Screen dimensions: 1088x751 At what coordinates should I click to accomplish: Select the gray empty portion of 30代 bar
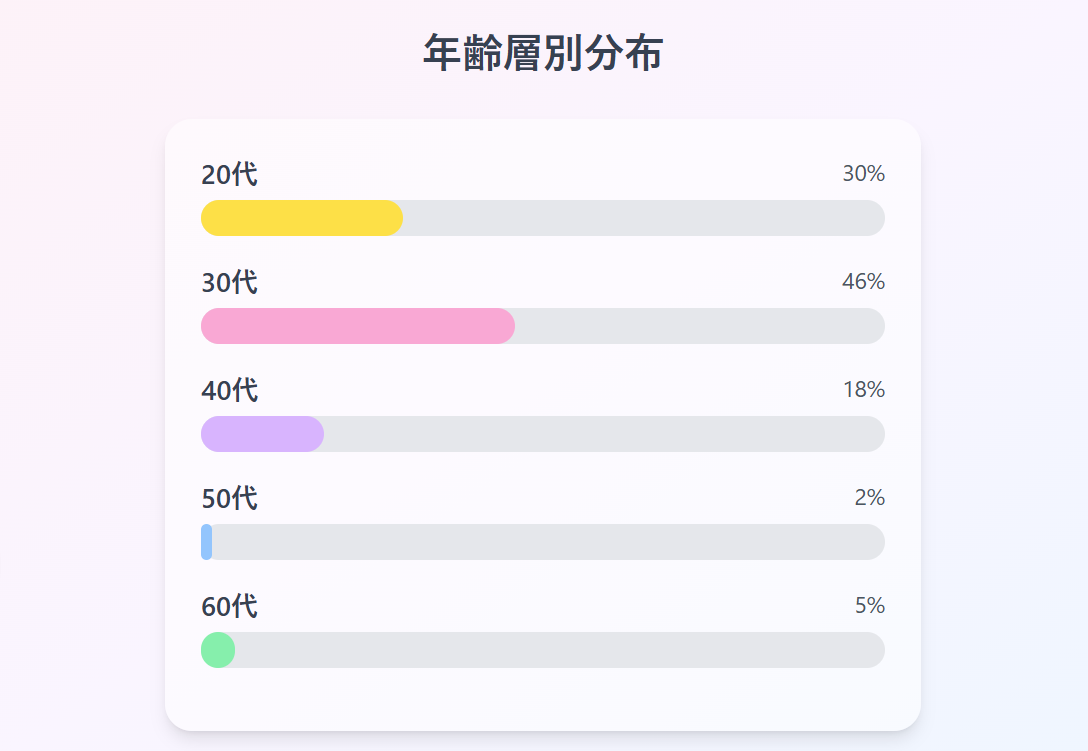tap(700, 326)
